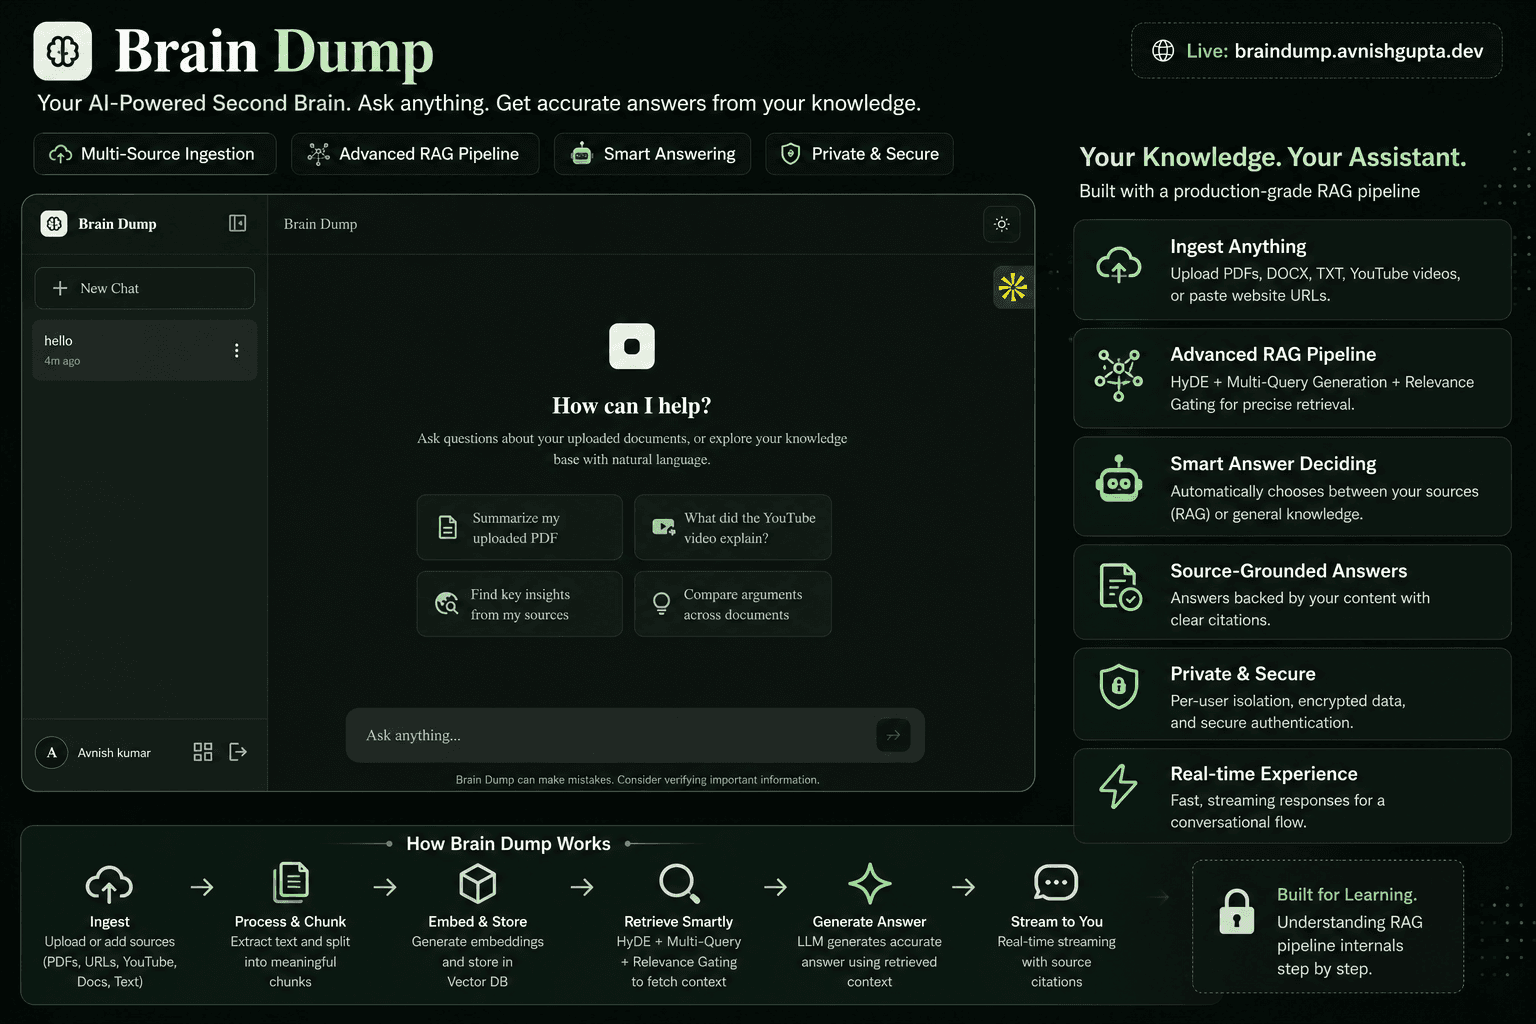Click the shield icon in Private & Secure pill
The width and height of the screenshot is (1536, 1024).
(790, 154)
